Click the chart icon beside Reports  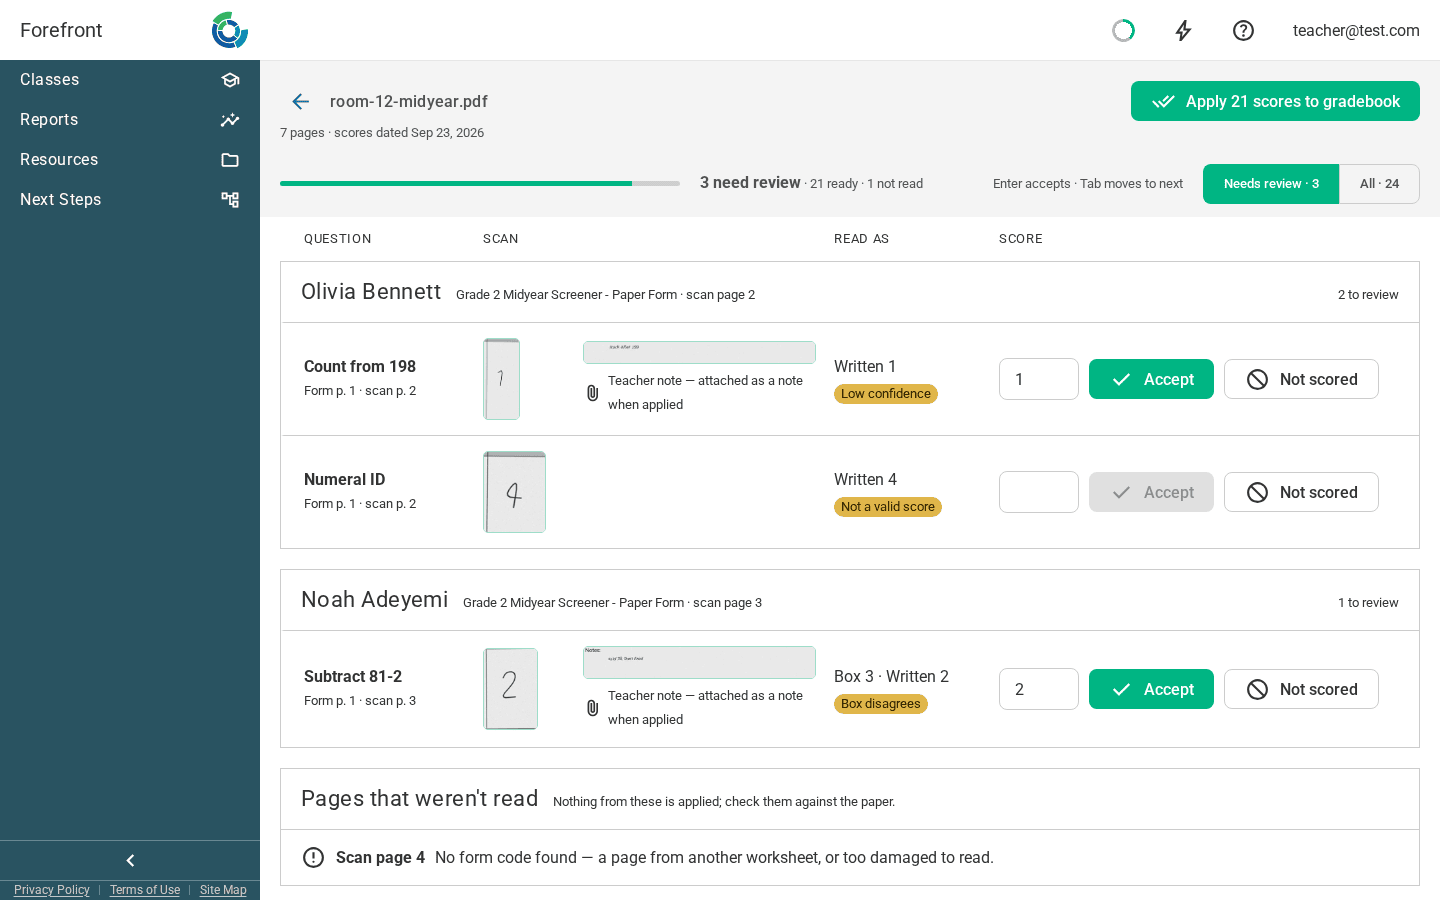coord(230,120)
